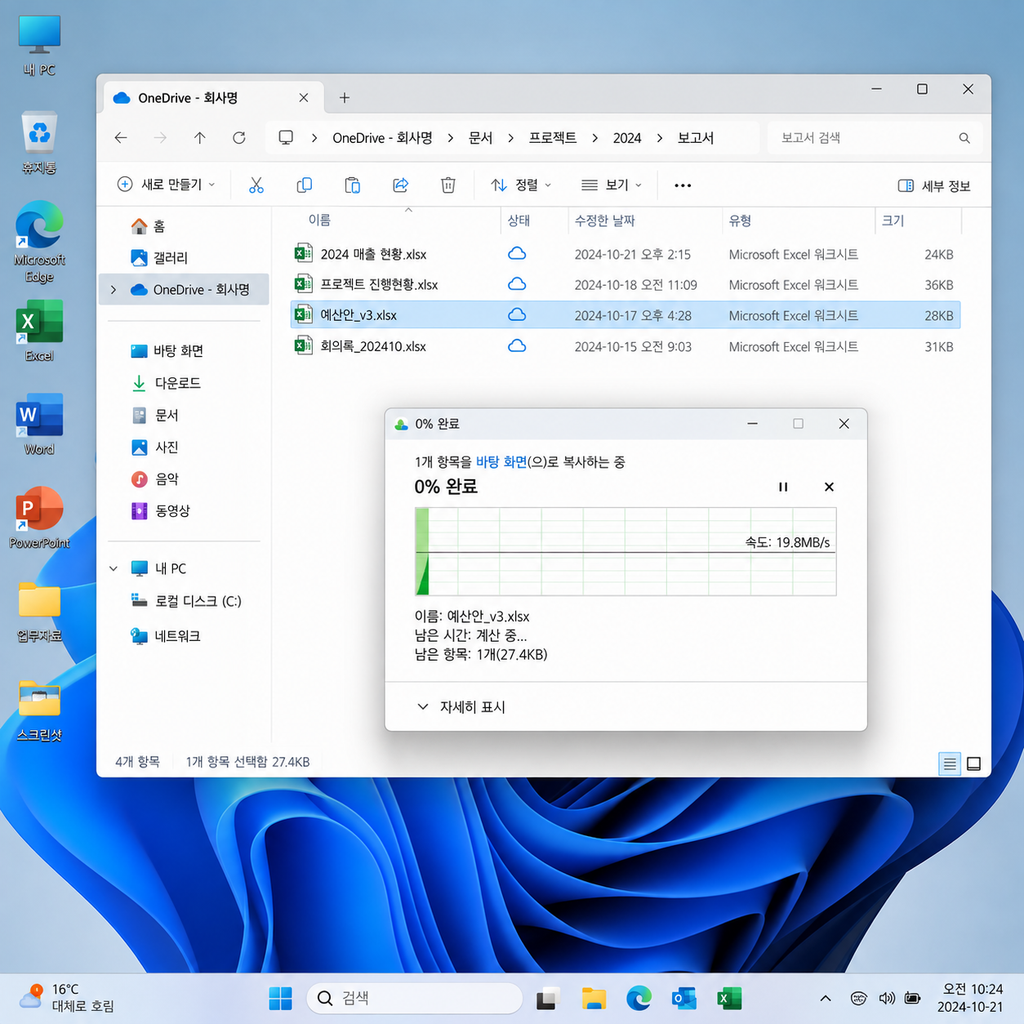The image size is (1024, 1024).
Task: Click the Share icon in toolbar
Action: tap(400, 185)
